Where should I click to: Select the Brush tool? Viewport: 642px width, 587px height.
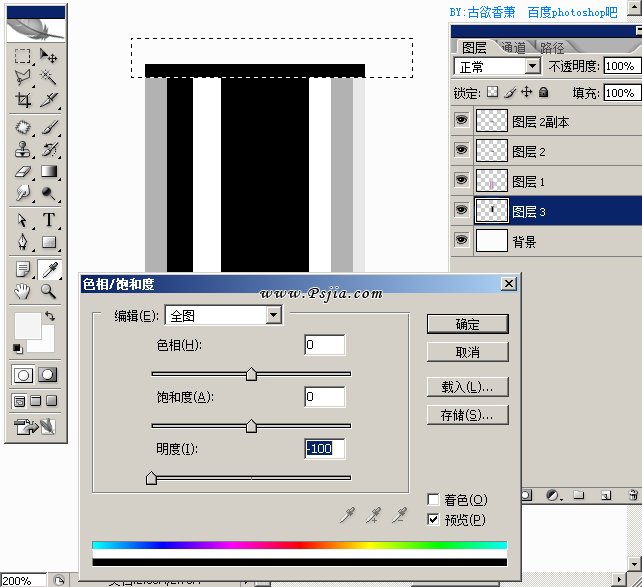click(49, 127)
